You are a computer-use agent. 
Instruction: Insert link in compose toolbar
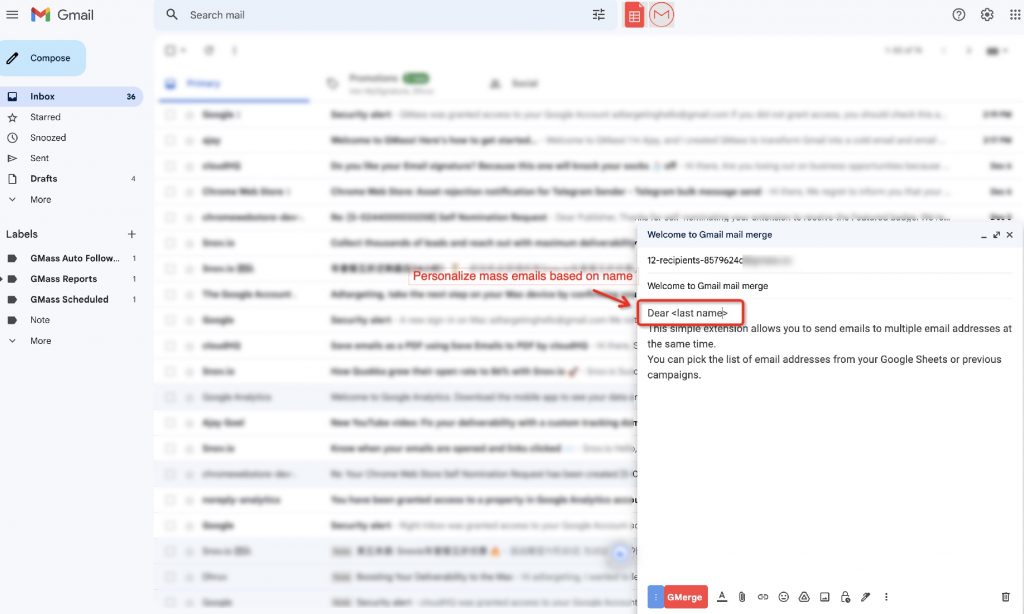pyautogui.click(x=763, y=596)
